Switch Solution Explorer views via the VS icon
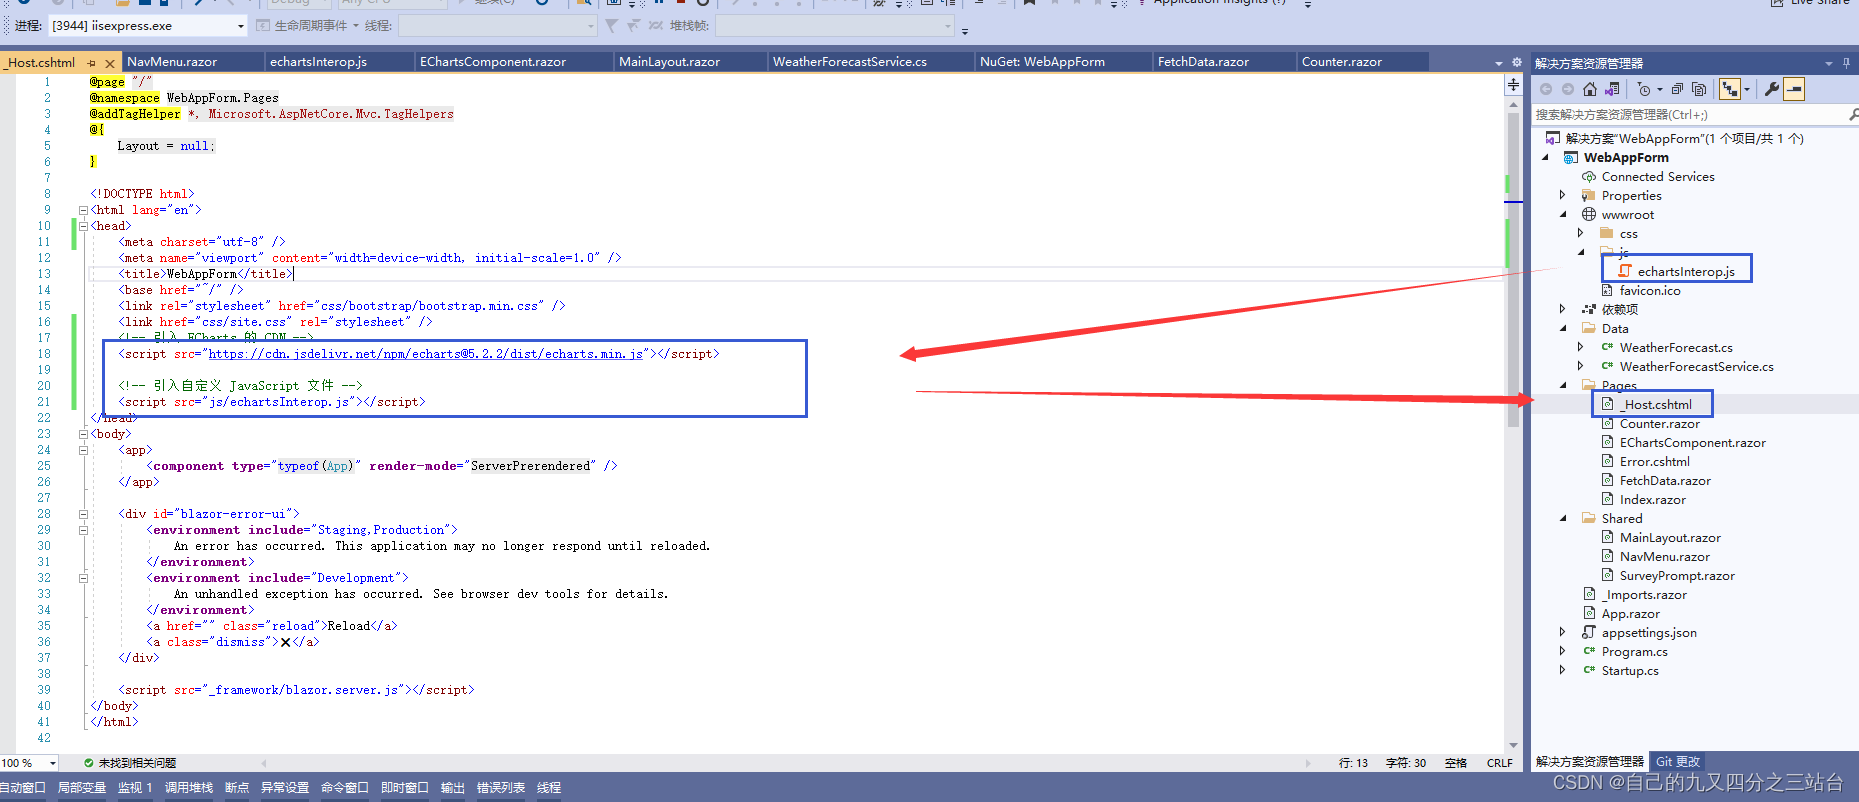 1612,89
